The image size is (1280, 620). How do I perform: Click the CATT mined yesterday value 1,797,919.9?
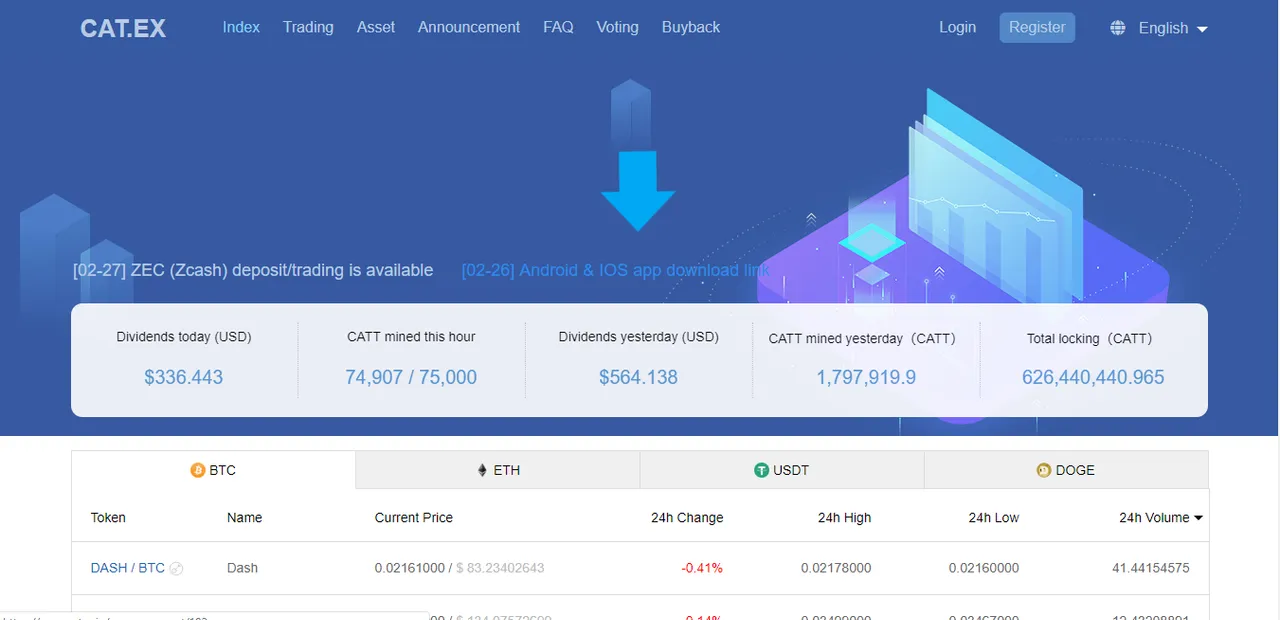(x=866, y=377)
